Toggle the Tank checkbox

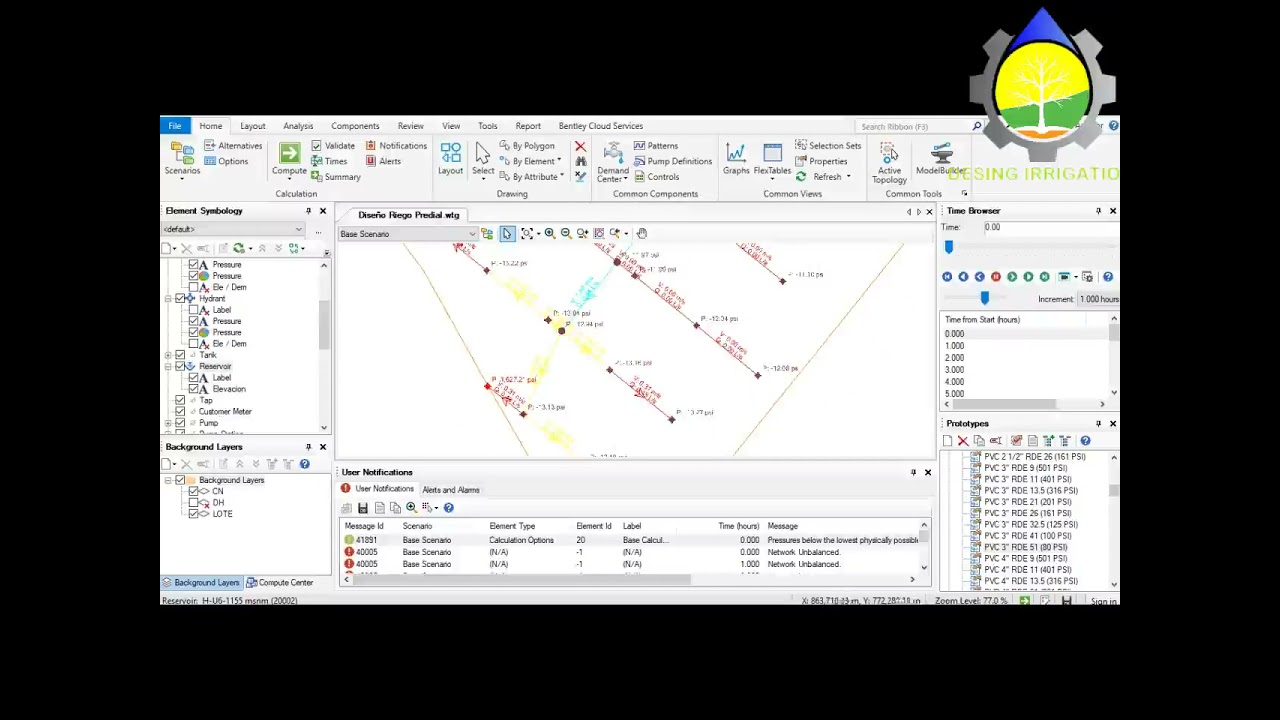pos(180,355)
